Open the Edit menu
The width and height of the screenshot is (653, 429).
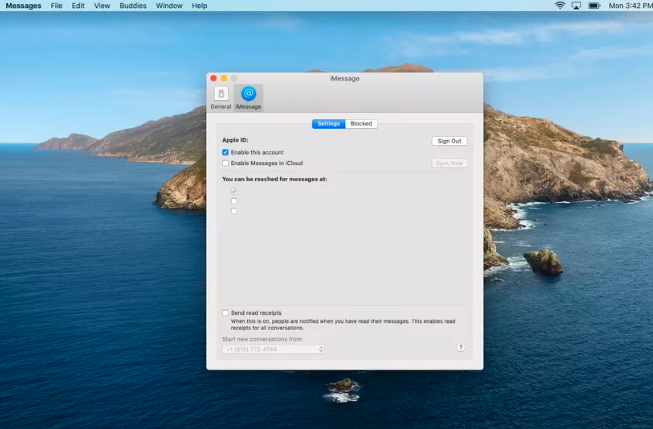point(78,6)
